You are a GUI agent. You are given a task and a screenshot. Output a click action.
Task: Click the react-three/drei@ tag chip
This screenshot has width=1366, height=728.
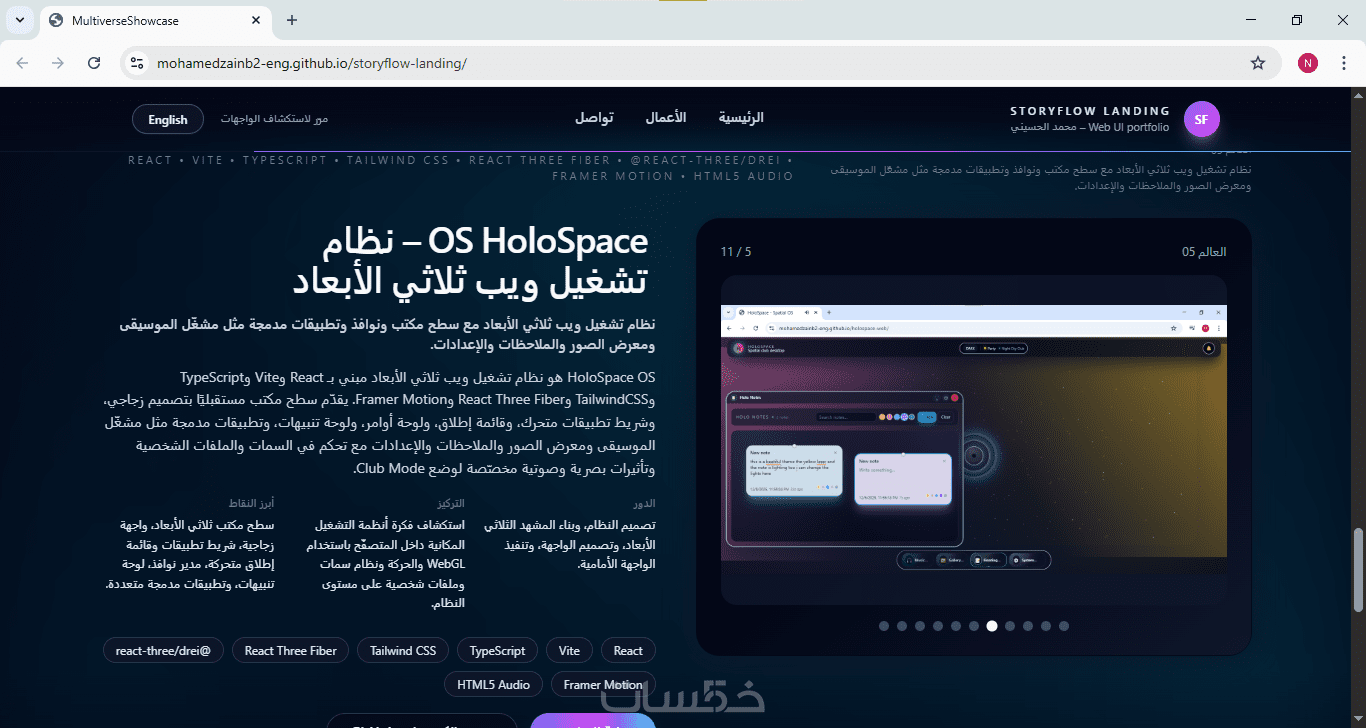(164, 651)
